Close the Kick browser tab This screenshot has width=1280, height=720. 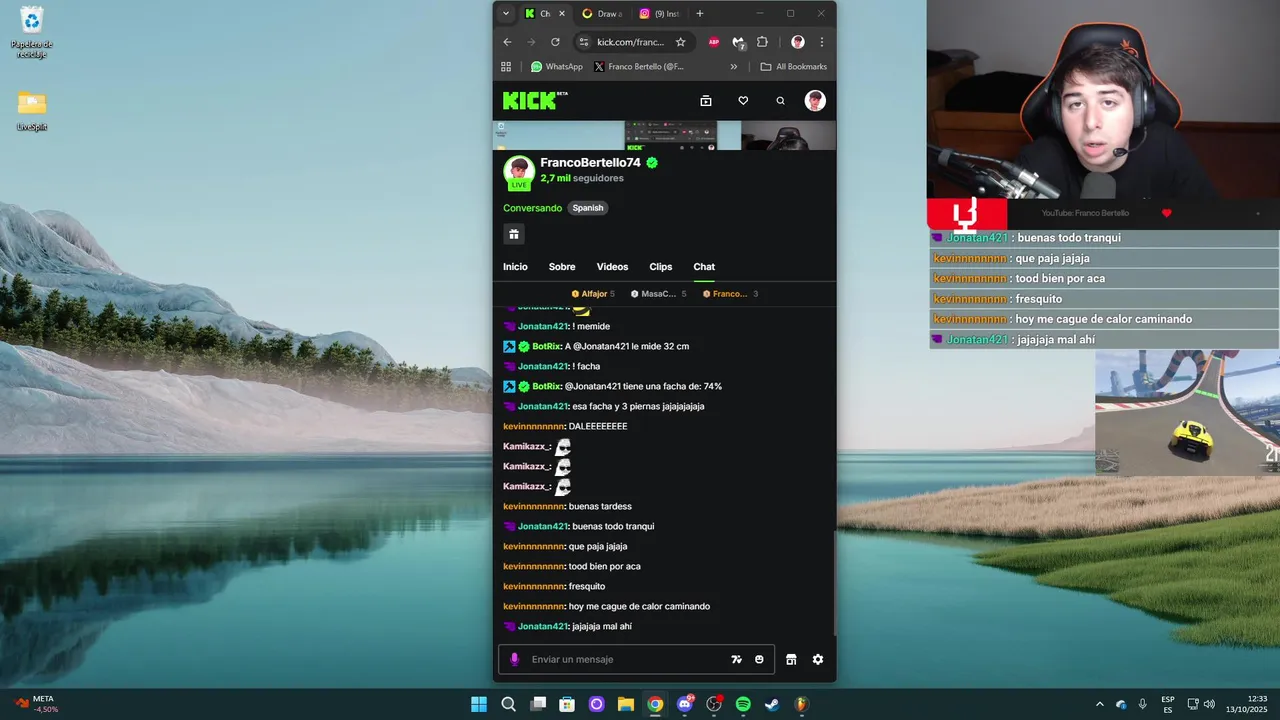(x=562, y=14)
